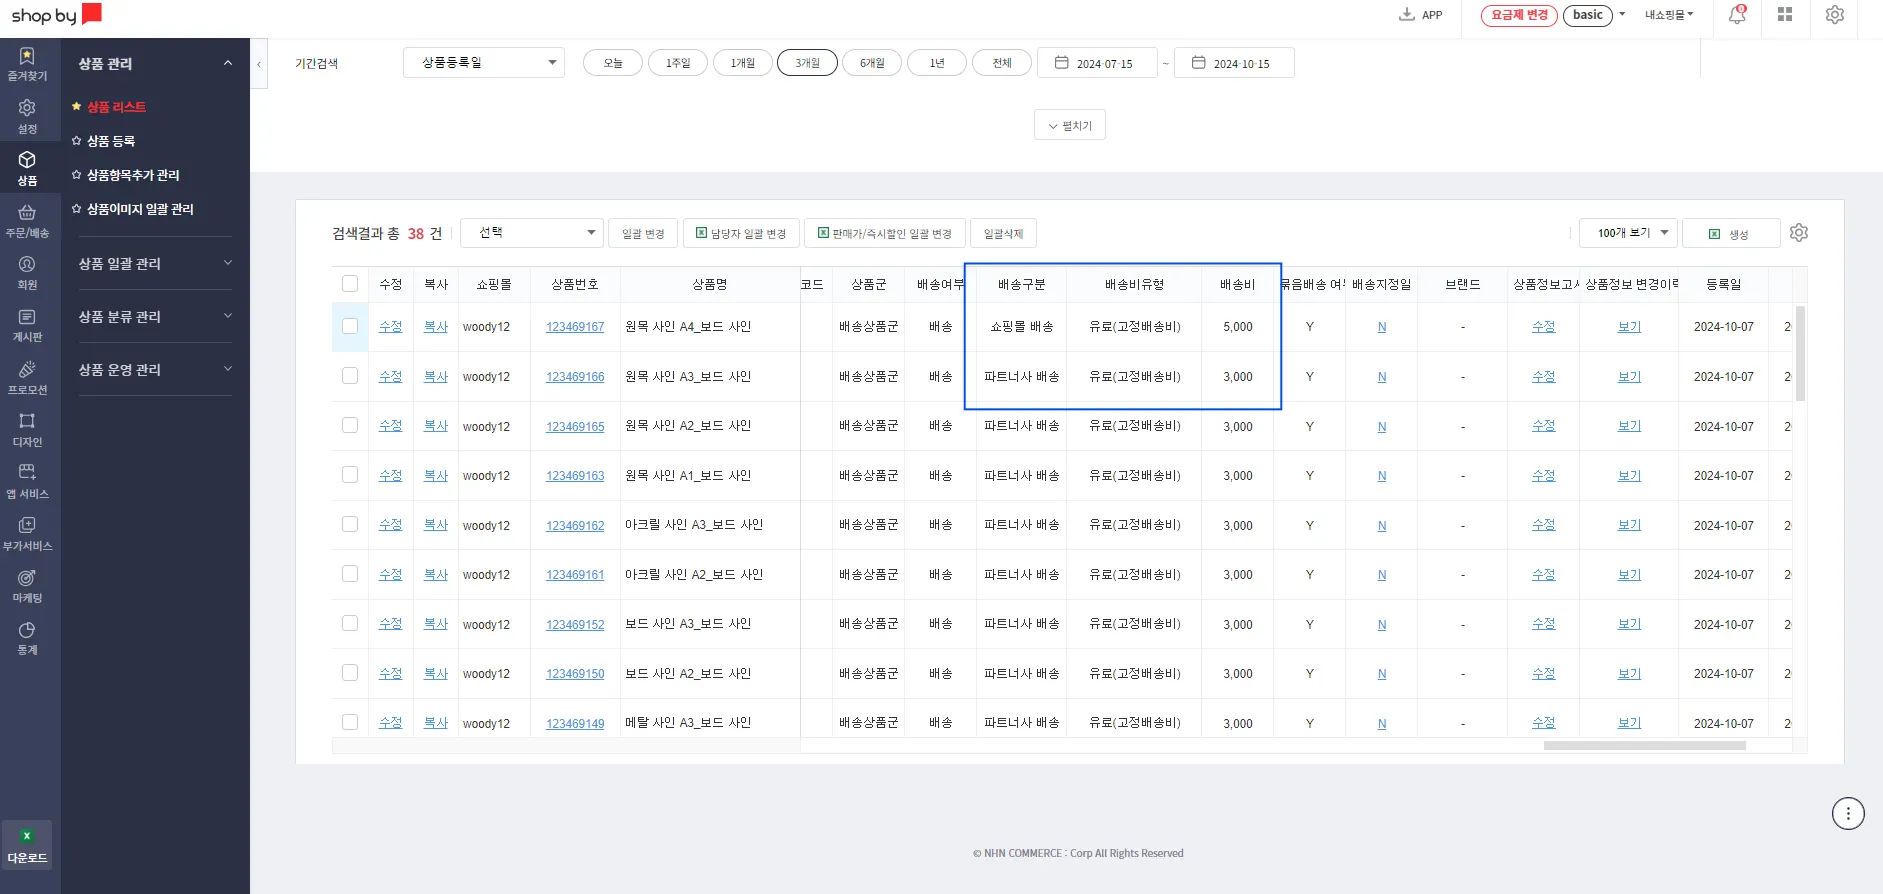Click the 통계 statistics chart icon
The width and height of the screenshot is (1883, 894).
[27, 631]
